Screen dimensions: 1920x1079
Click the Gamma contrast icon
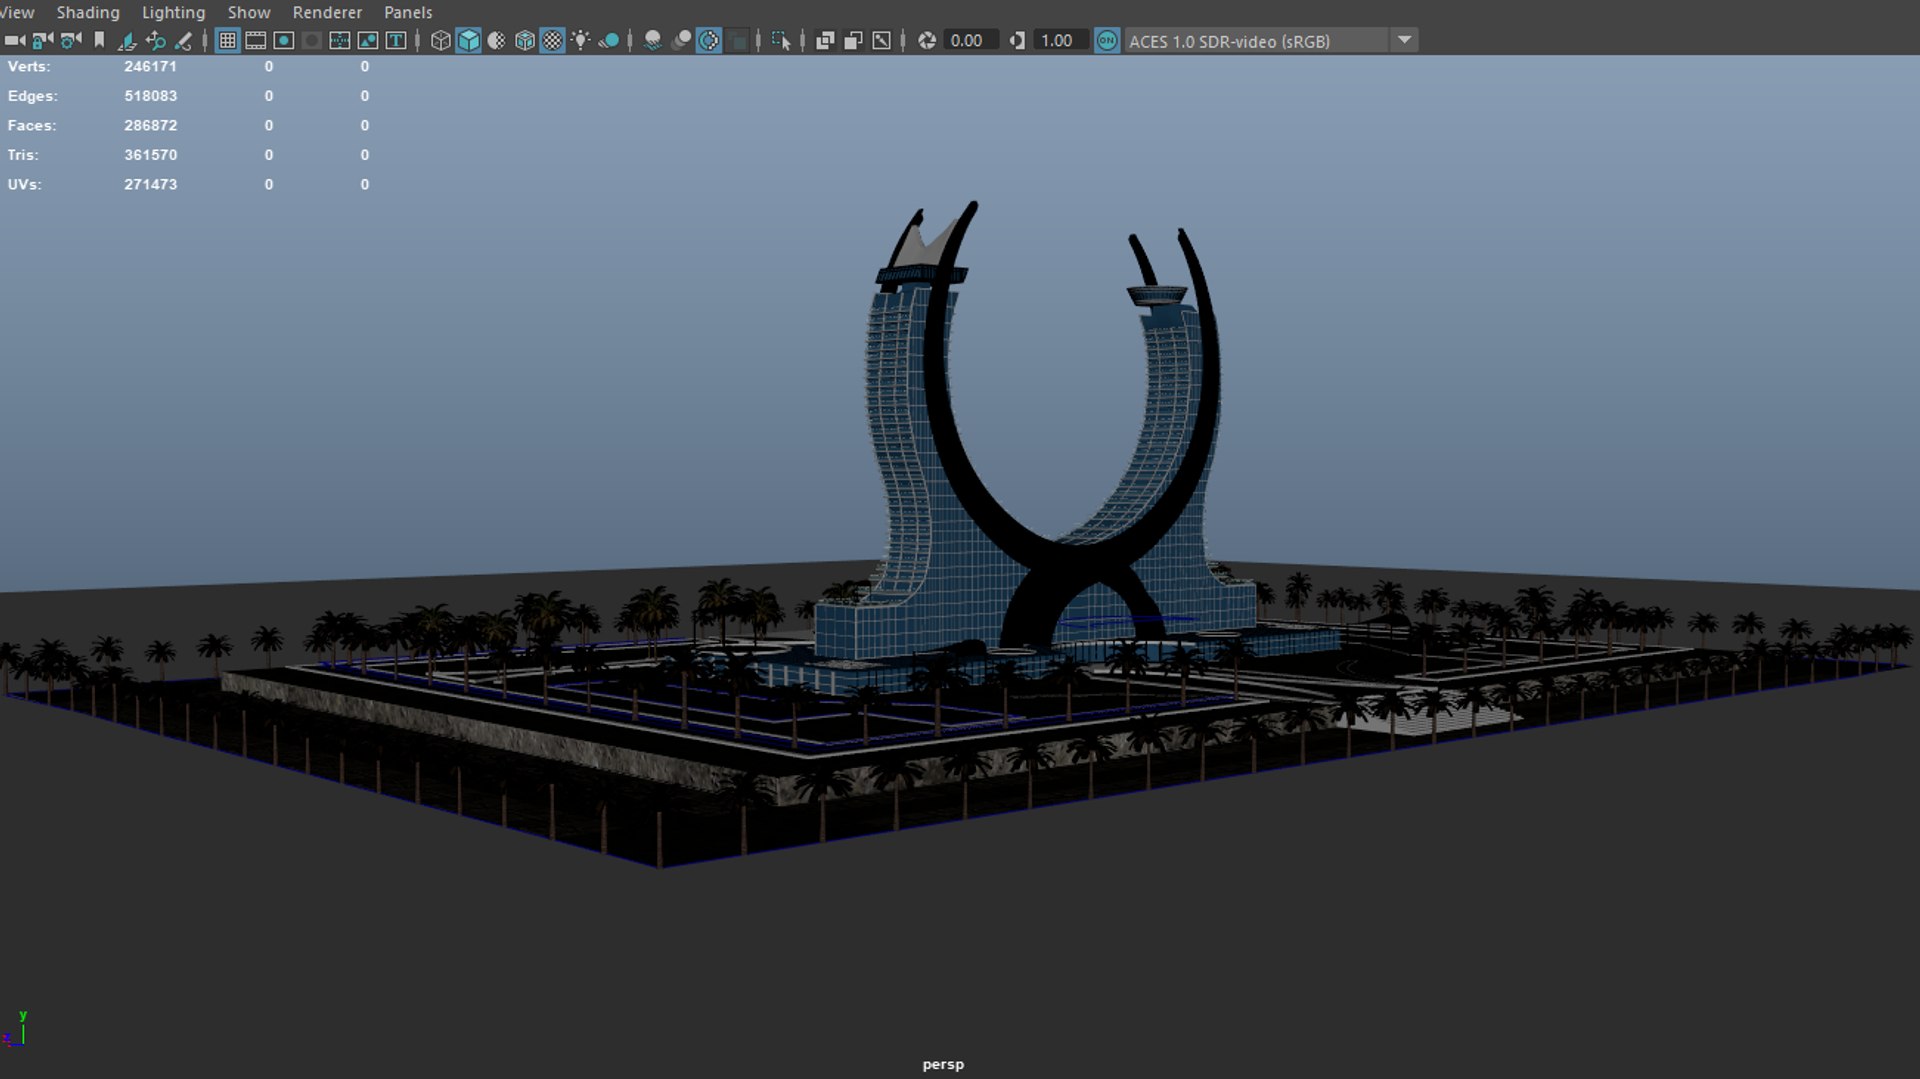[x=1017, y=41]
